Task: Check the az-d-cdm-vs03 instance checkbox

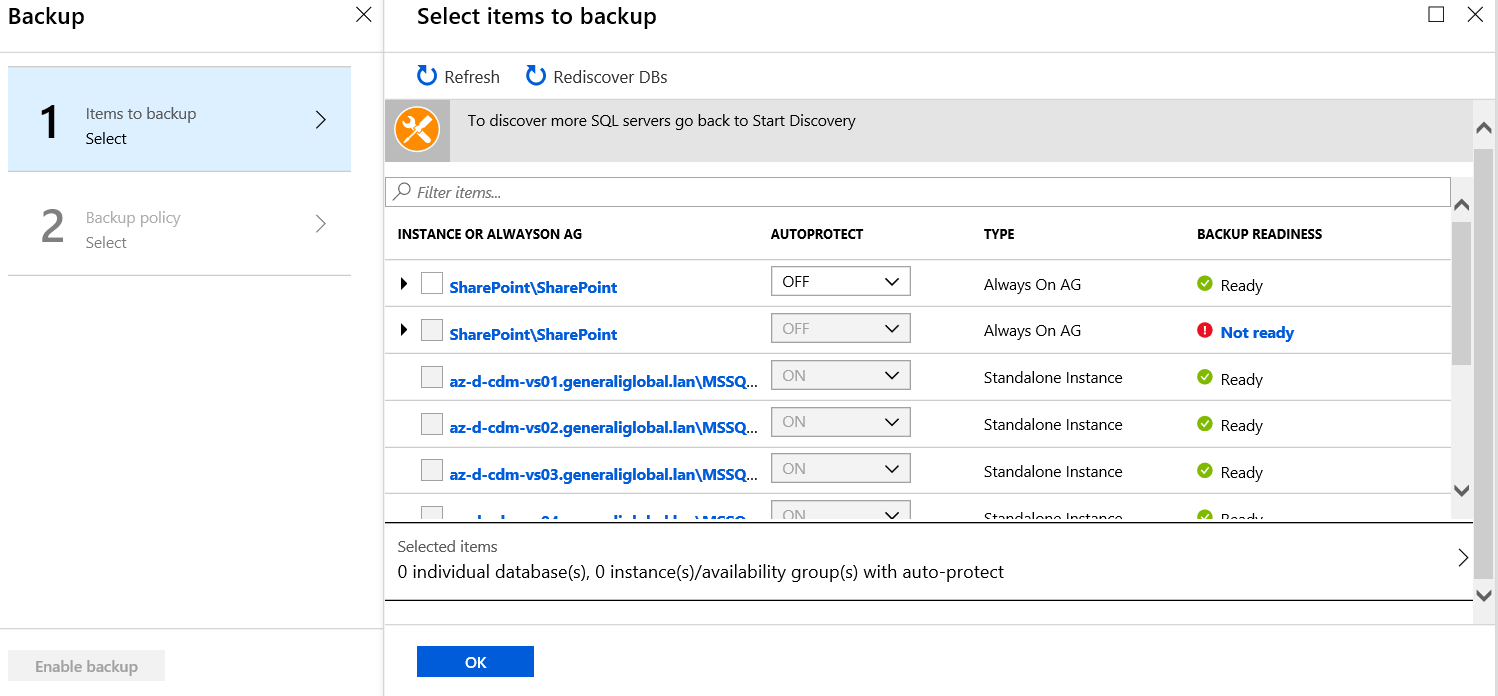Action: (x=431, y=470)
